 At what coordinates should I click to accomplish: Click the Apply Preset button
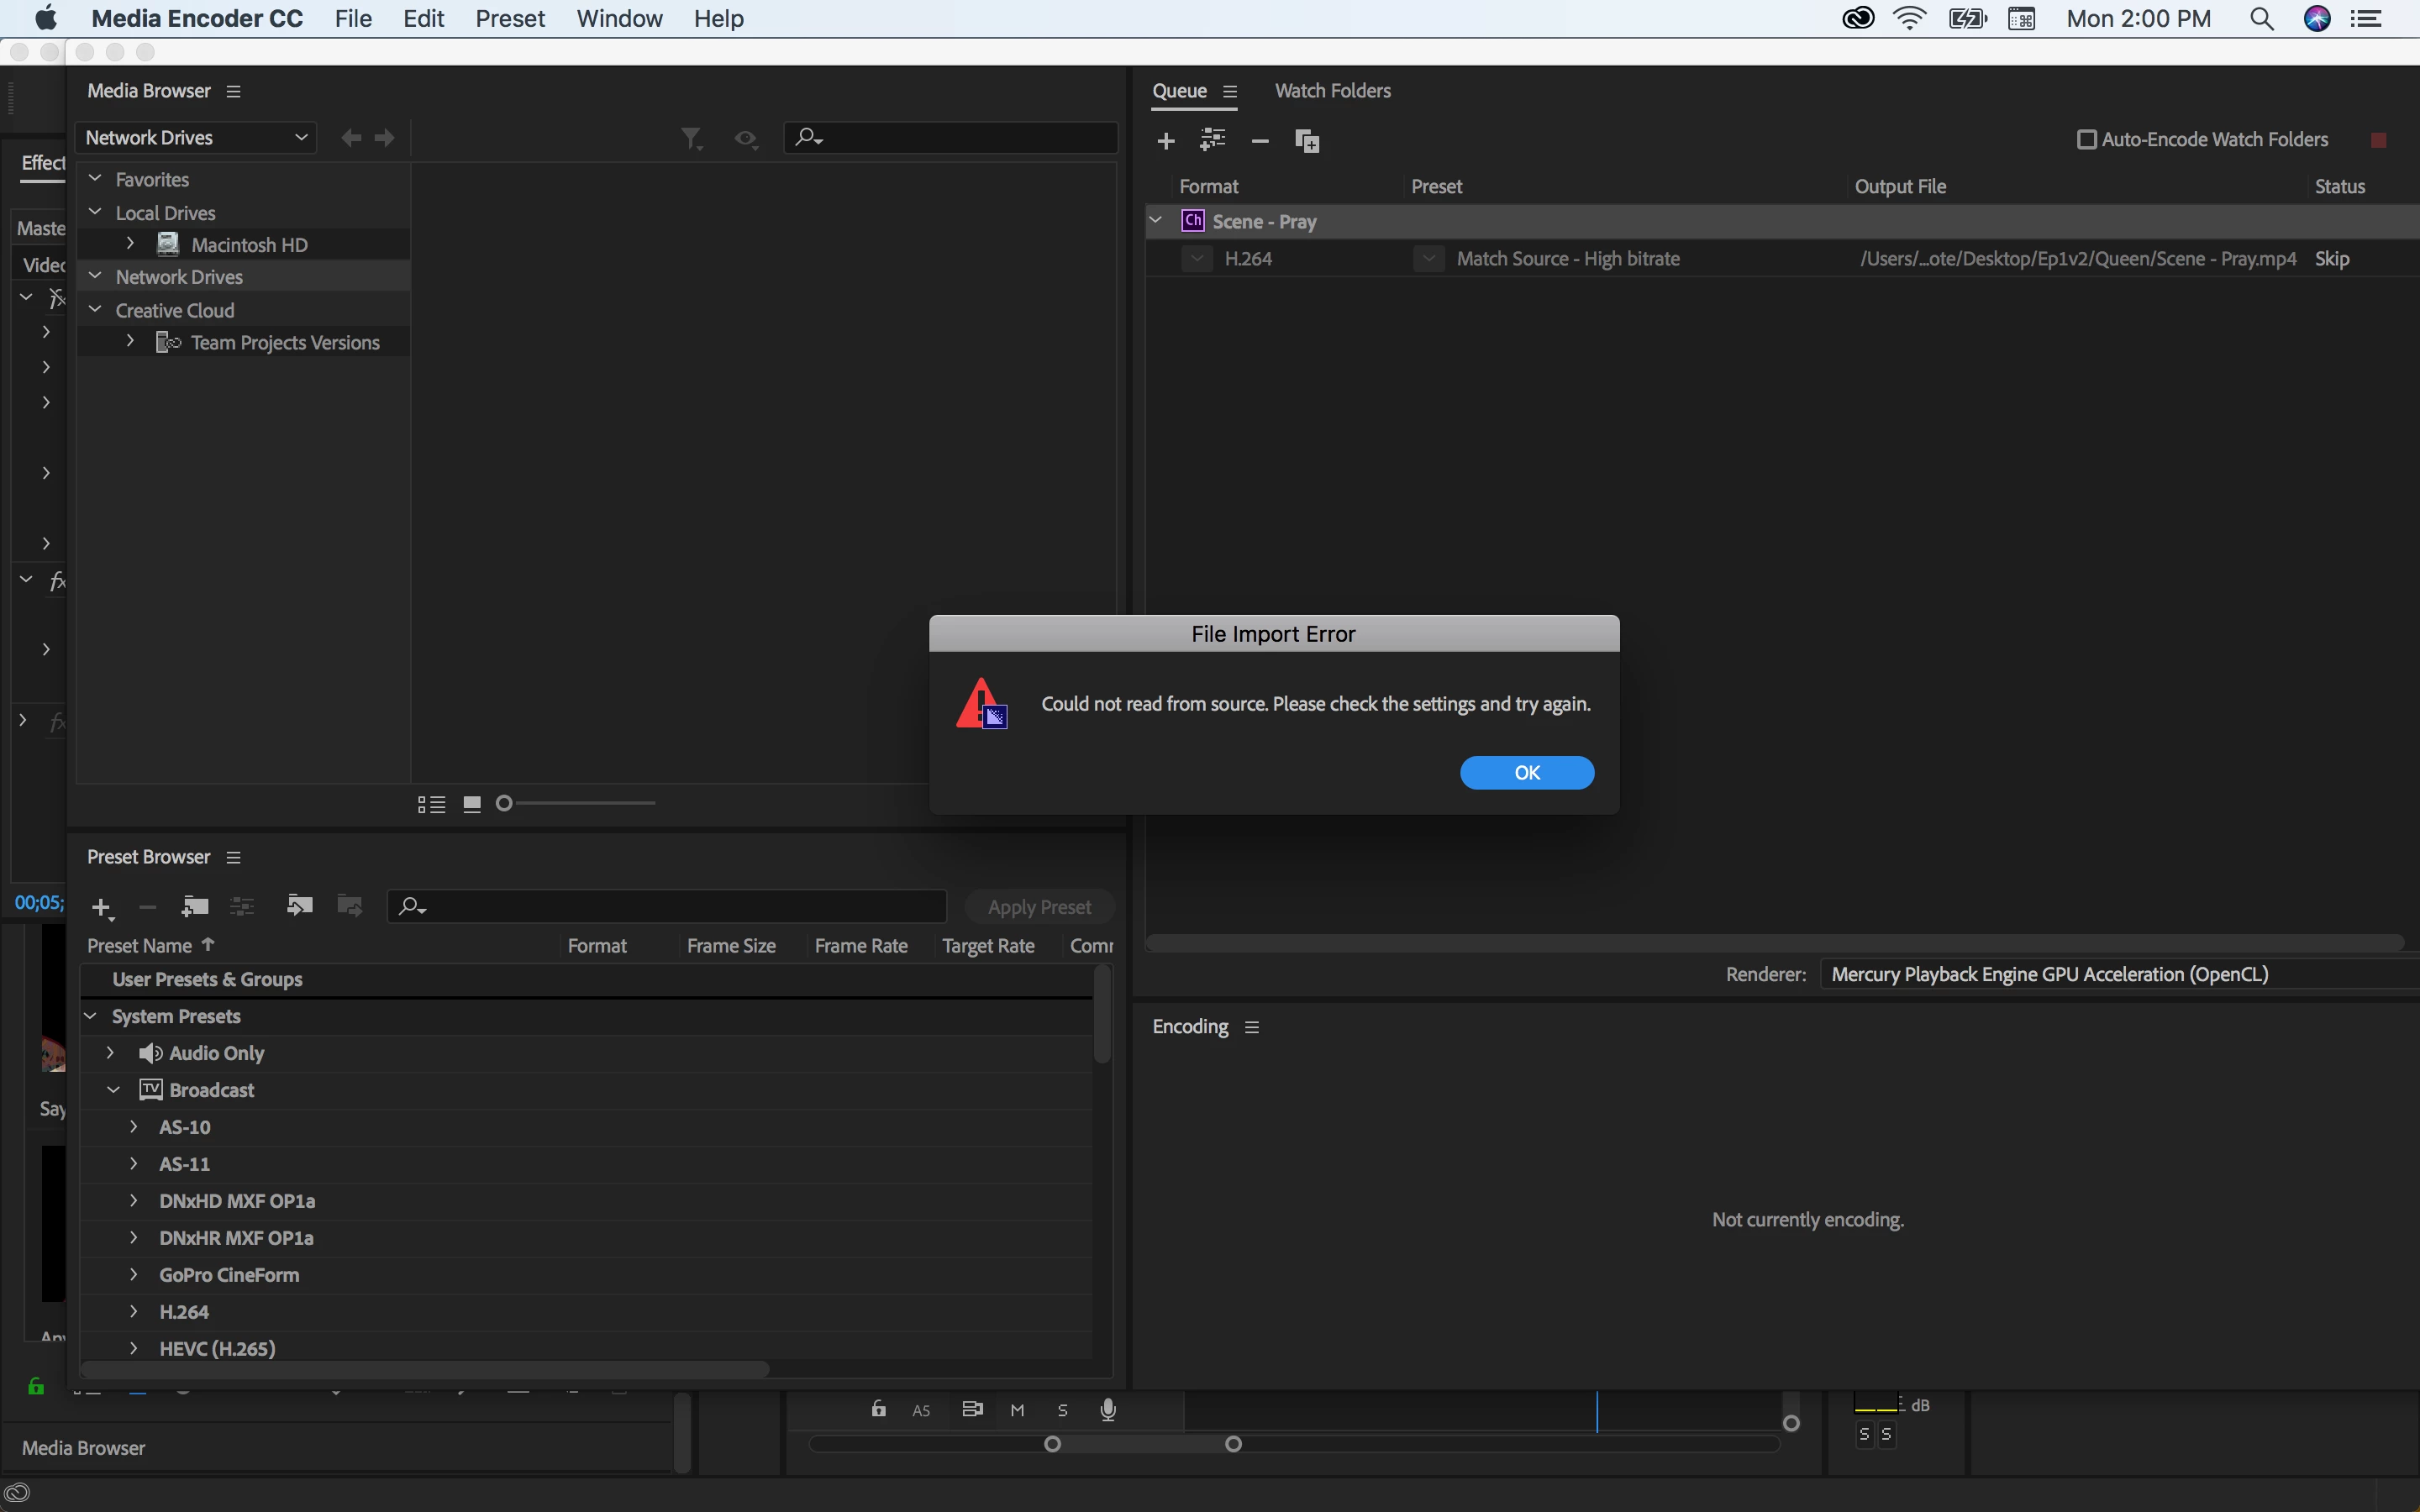1039,907
